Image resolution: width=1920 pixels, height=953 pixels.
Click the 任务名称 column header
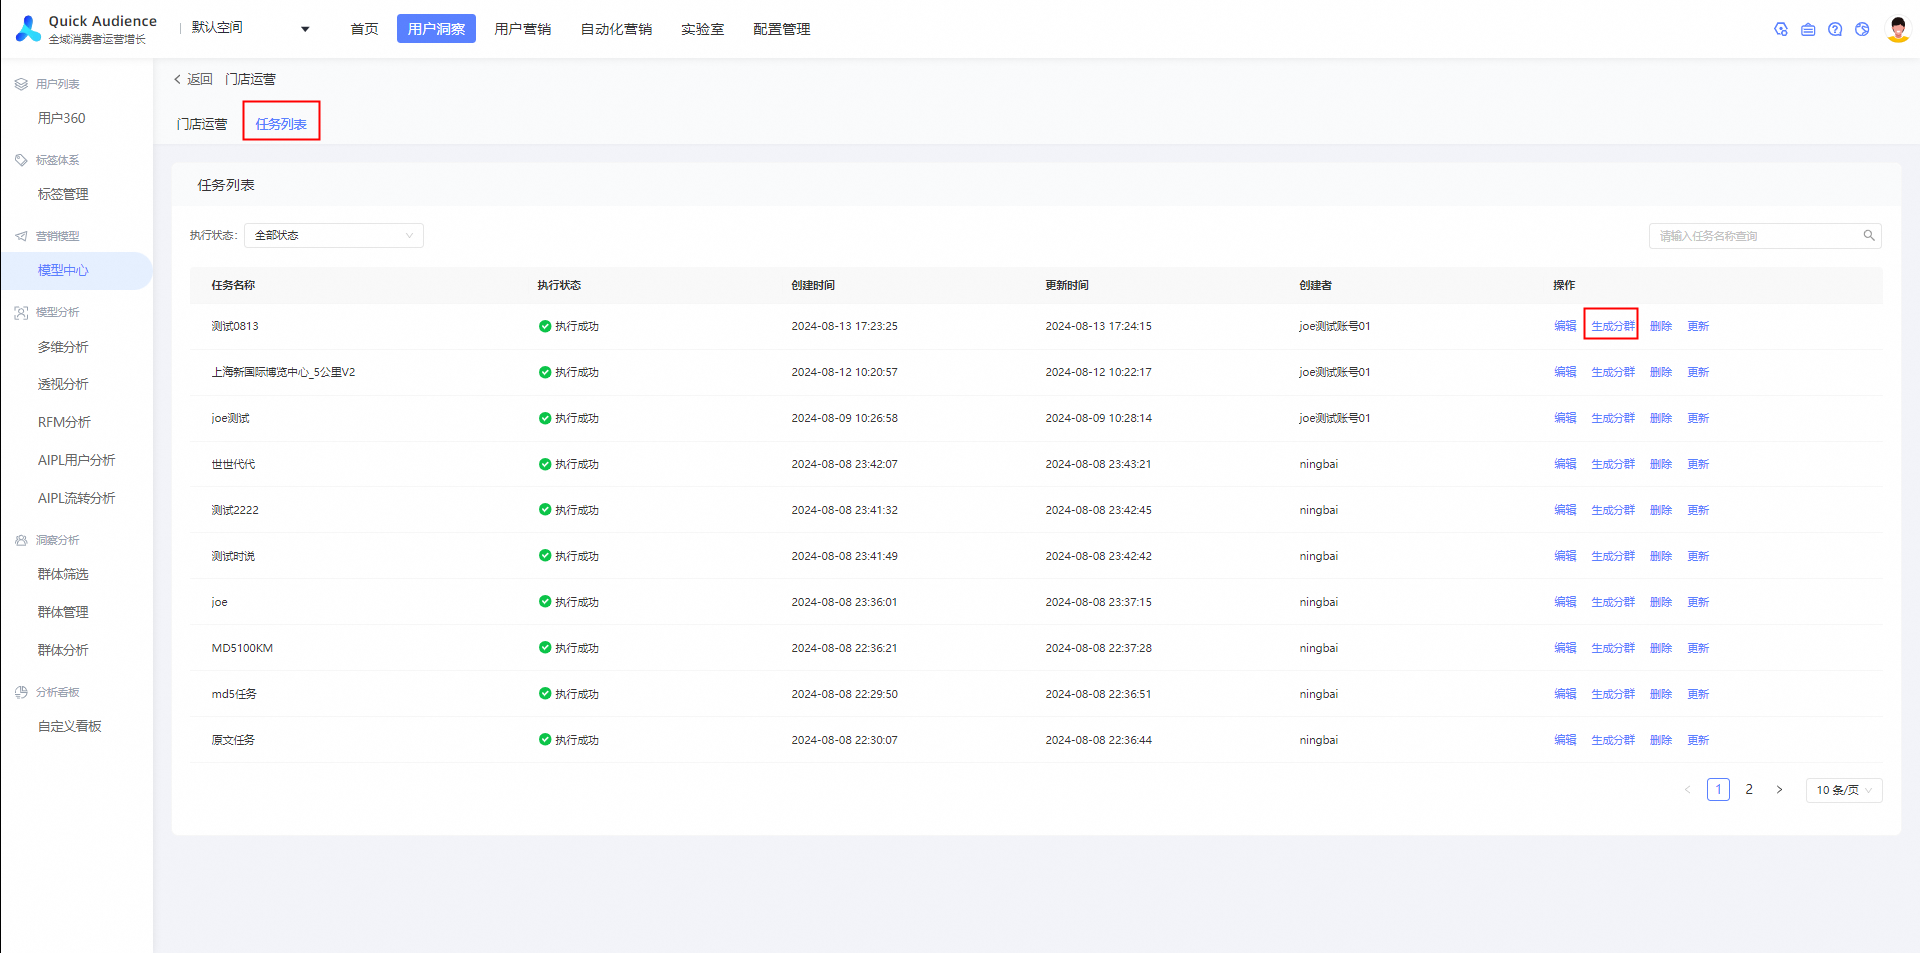point(233,285)
